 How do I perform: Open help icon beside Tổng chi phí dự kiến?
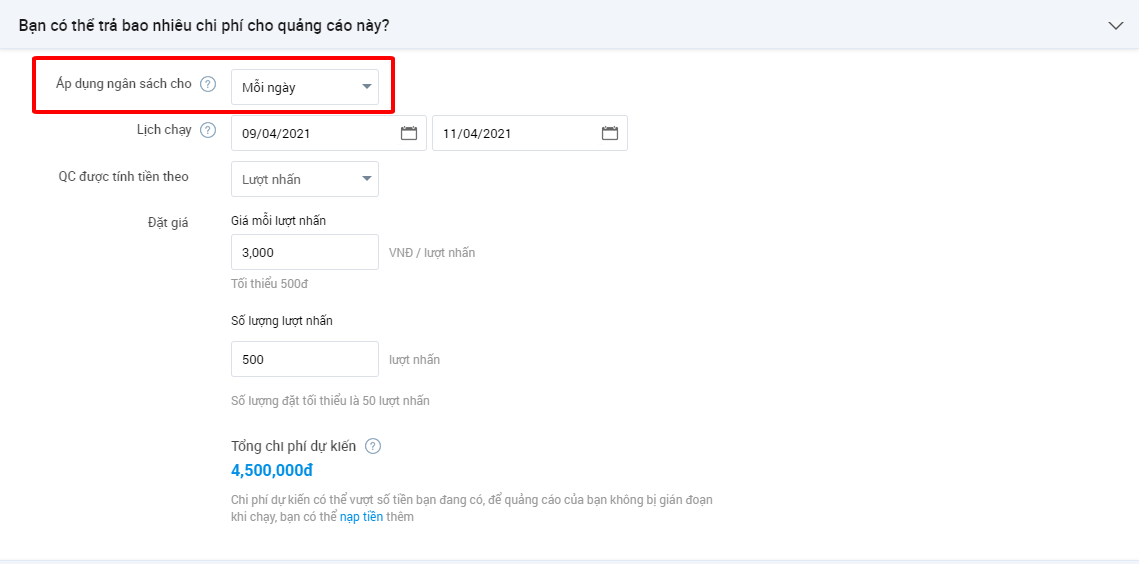(x=373, y=446)
